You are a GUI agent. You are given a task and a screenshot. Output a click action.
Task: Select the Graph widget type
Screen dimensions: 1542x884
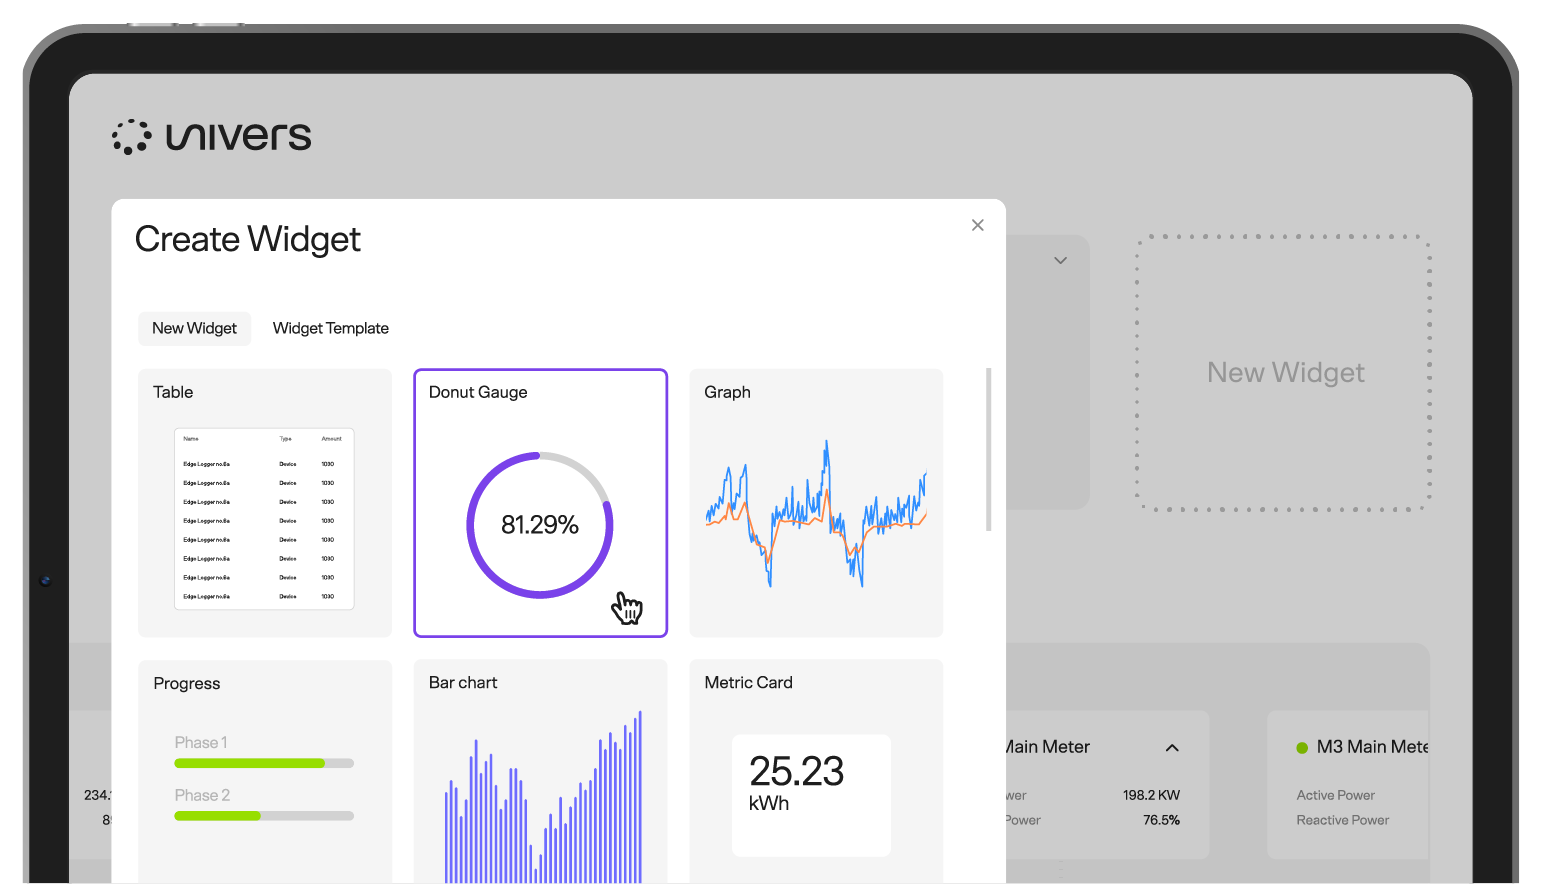pos(815,503)
